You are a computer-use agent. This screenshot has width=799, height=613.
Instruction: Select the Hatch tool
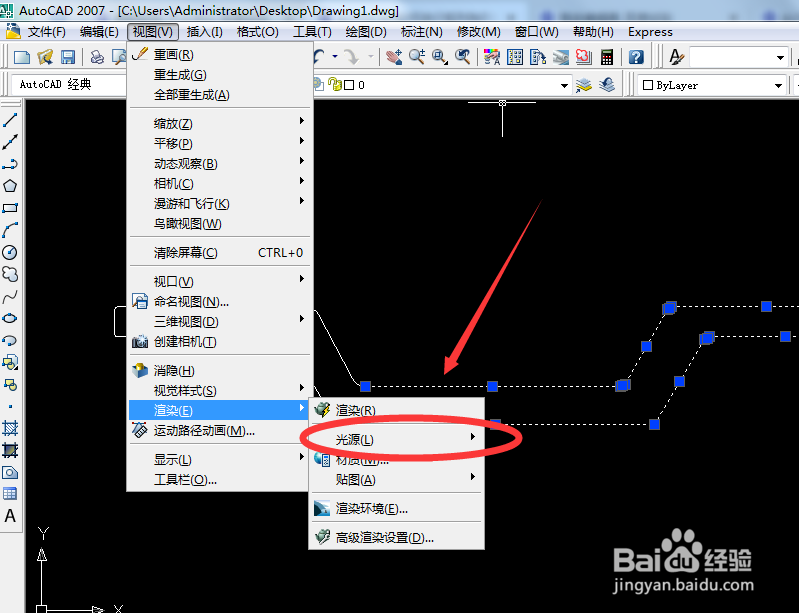(x=10, y=429)
